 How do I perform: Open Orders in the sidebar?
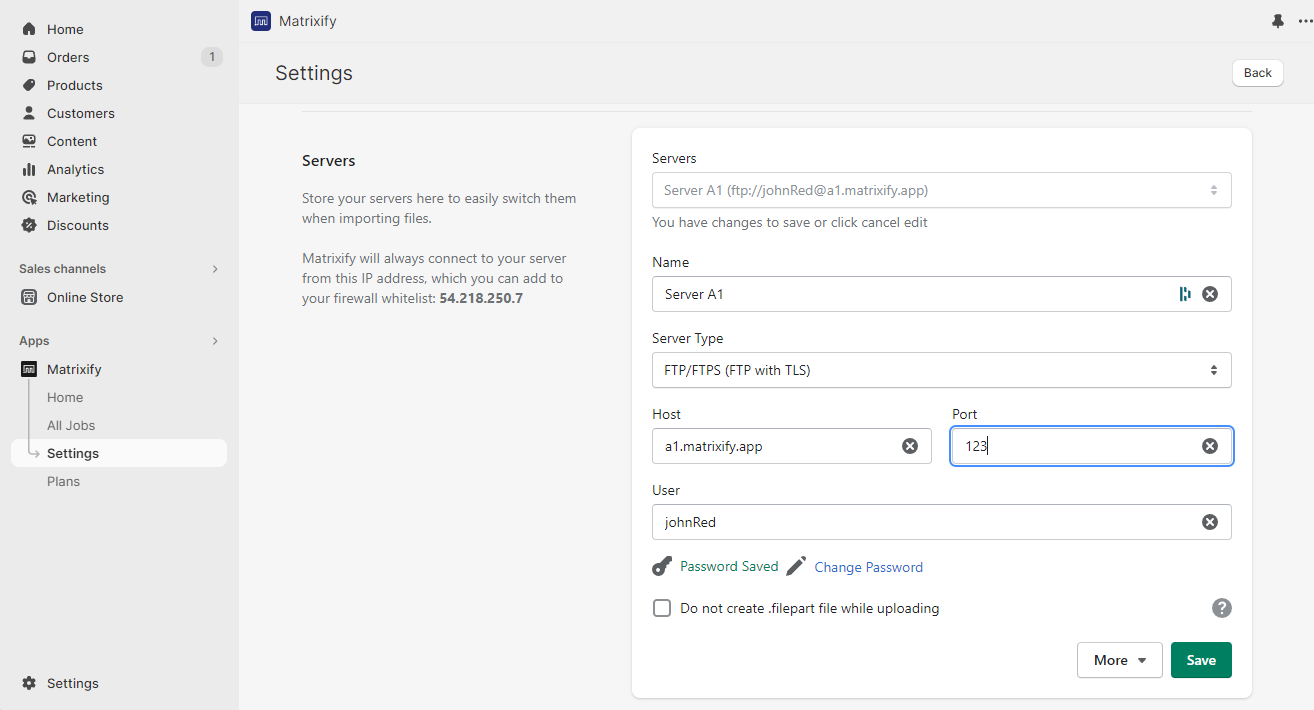coord(68,57)
